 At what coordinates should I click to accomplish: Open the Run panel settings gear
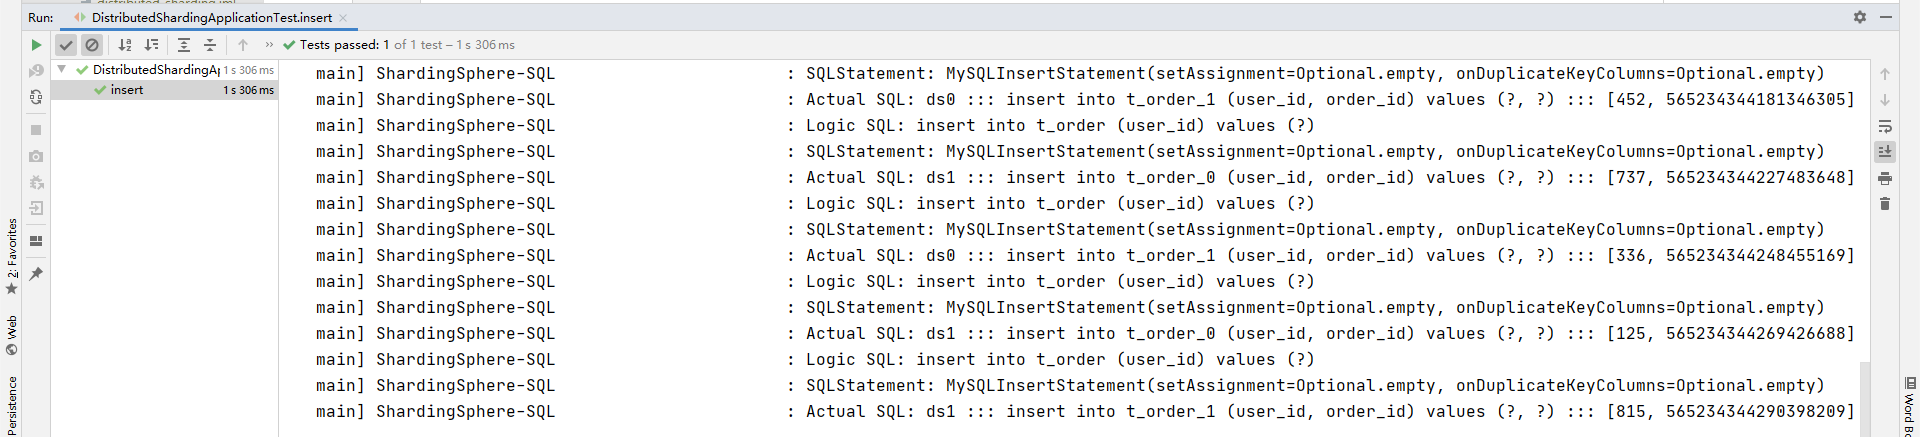coord(1860,17)
